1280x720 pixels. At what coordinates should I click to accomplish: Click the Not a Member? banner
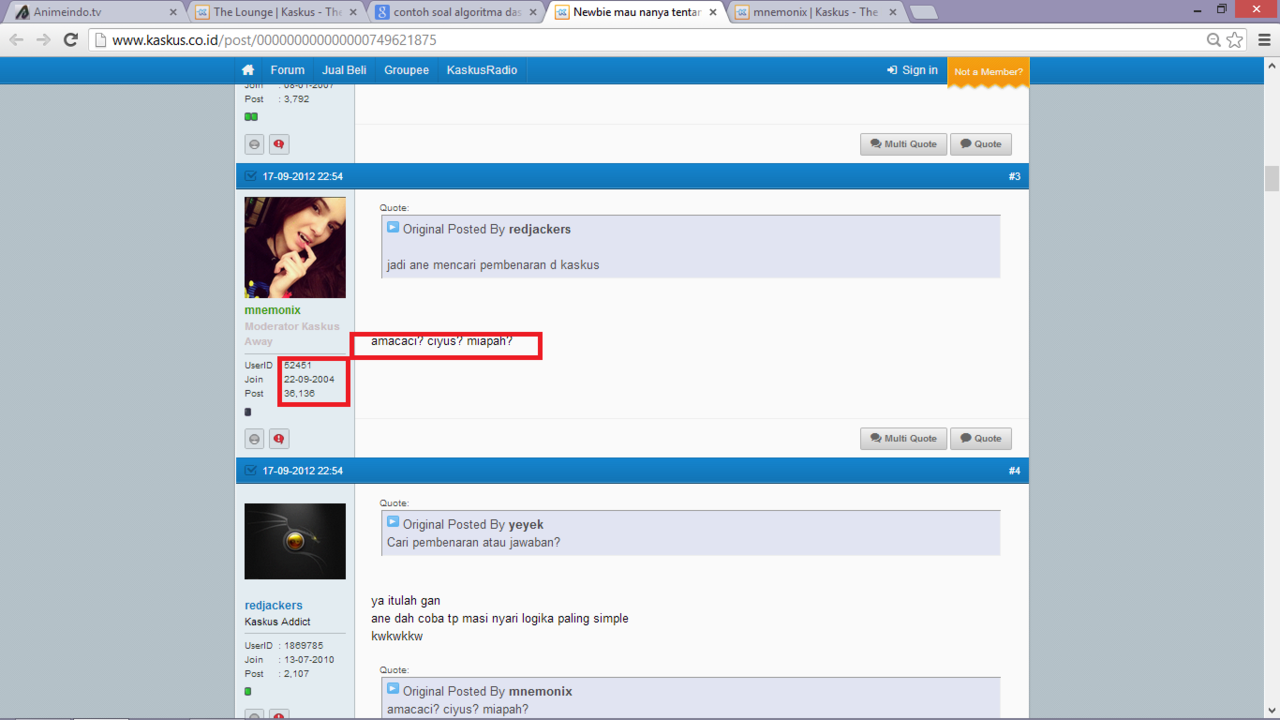(988, 72)
